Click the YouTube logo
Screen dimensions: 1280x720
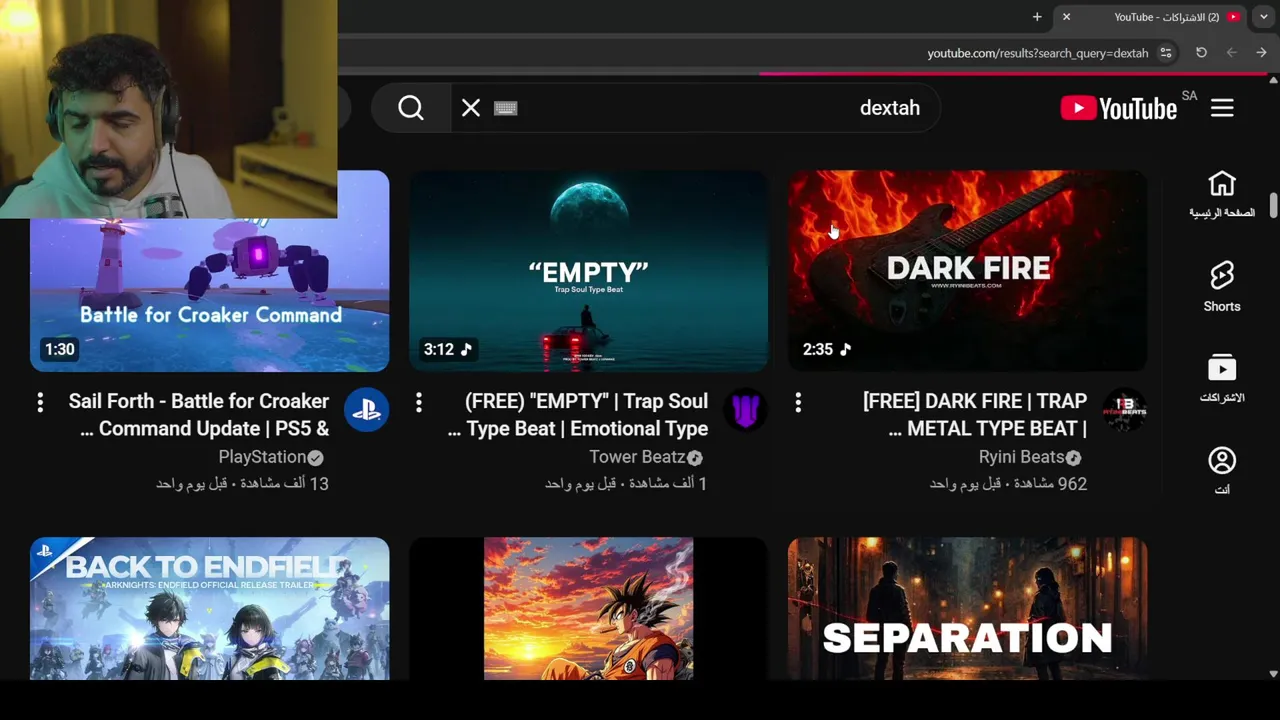[1119, 108]
